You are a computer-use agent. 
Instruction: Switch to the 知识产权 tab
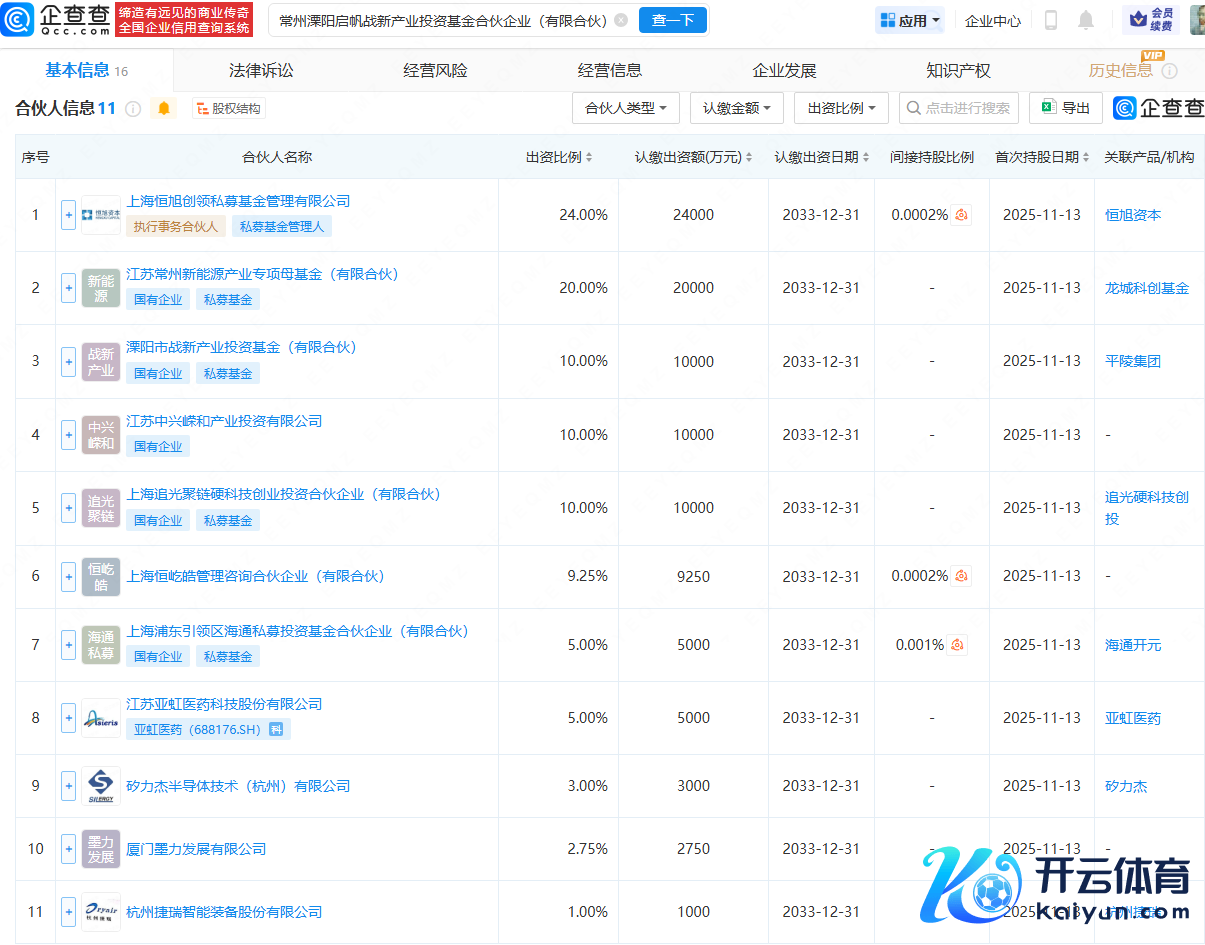(958, 71)
